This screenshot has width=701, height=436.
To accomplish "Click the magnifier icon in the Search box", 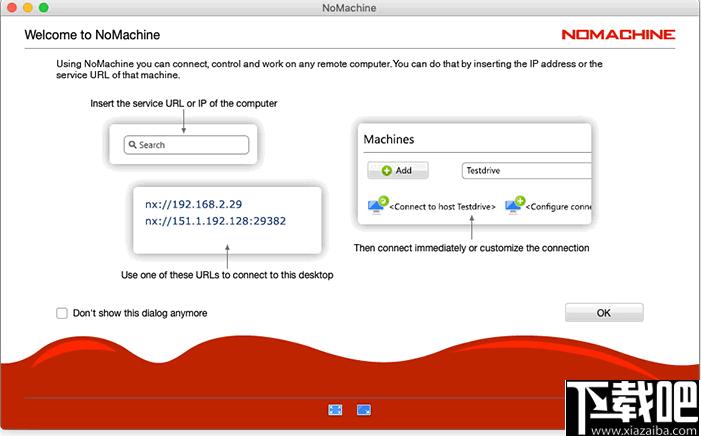I will 132,144.
